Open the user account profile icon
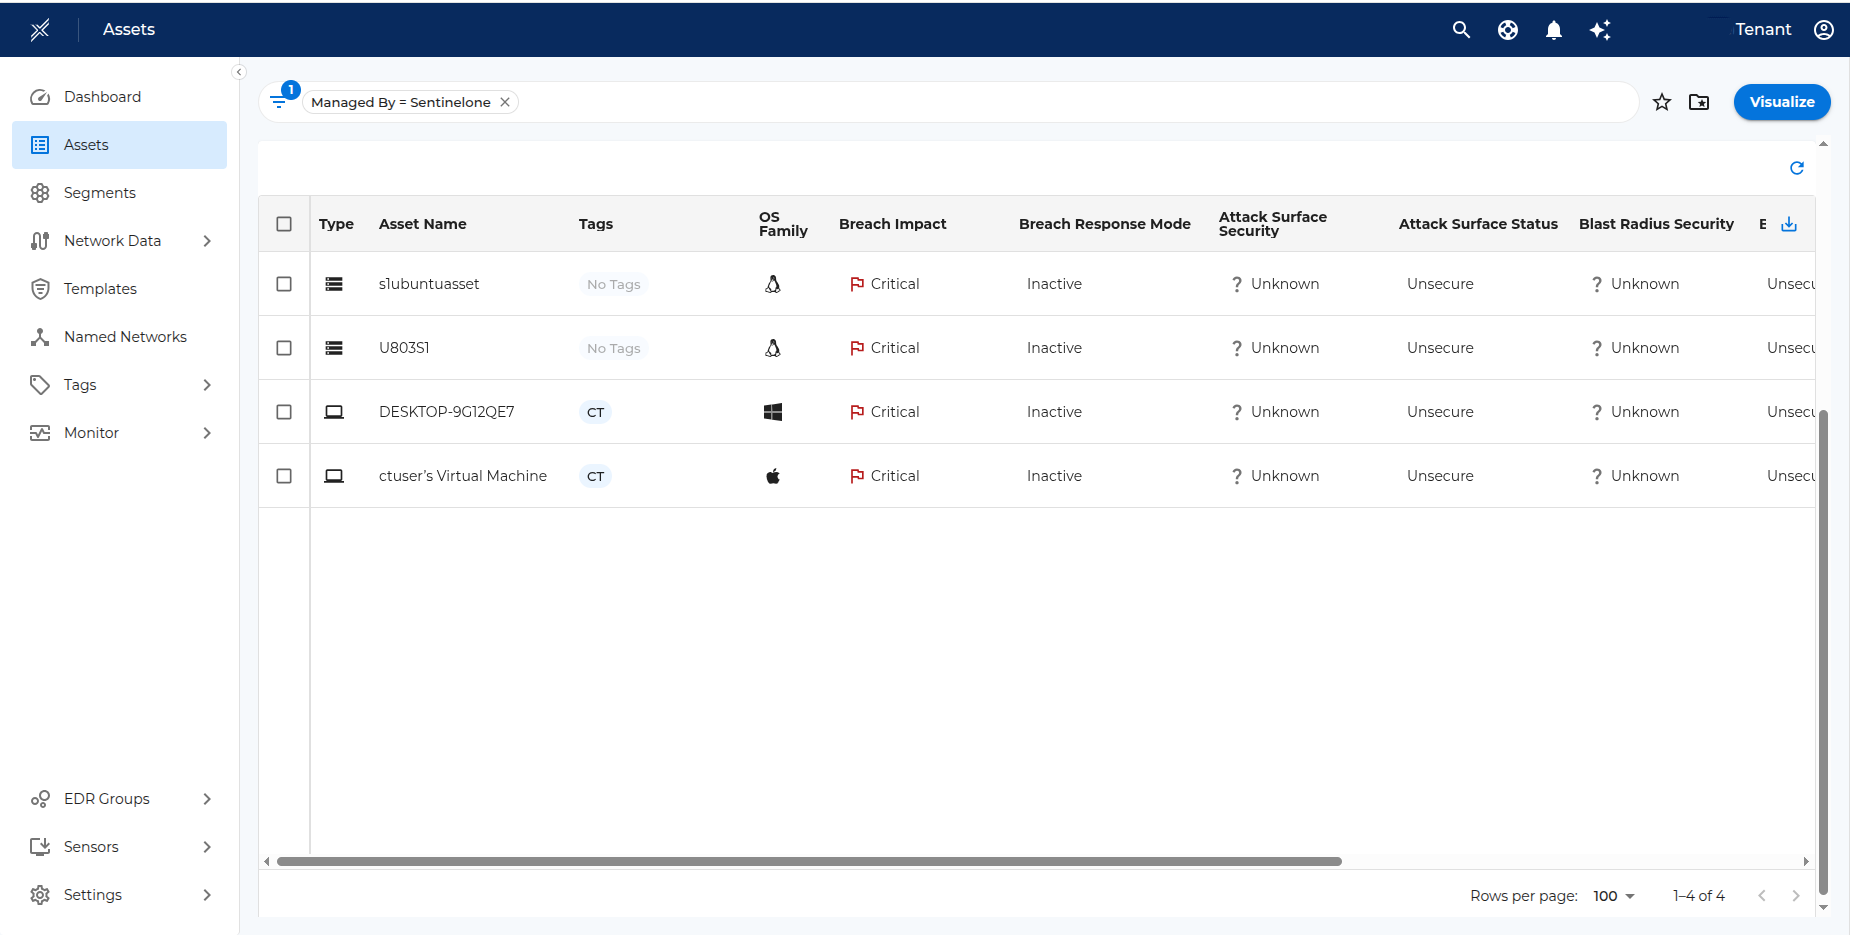This screenshot has height=935, width=1850. [1823, 30]
